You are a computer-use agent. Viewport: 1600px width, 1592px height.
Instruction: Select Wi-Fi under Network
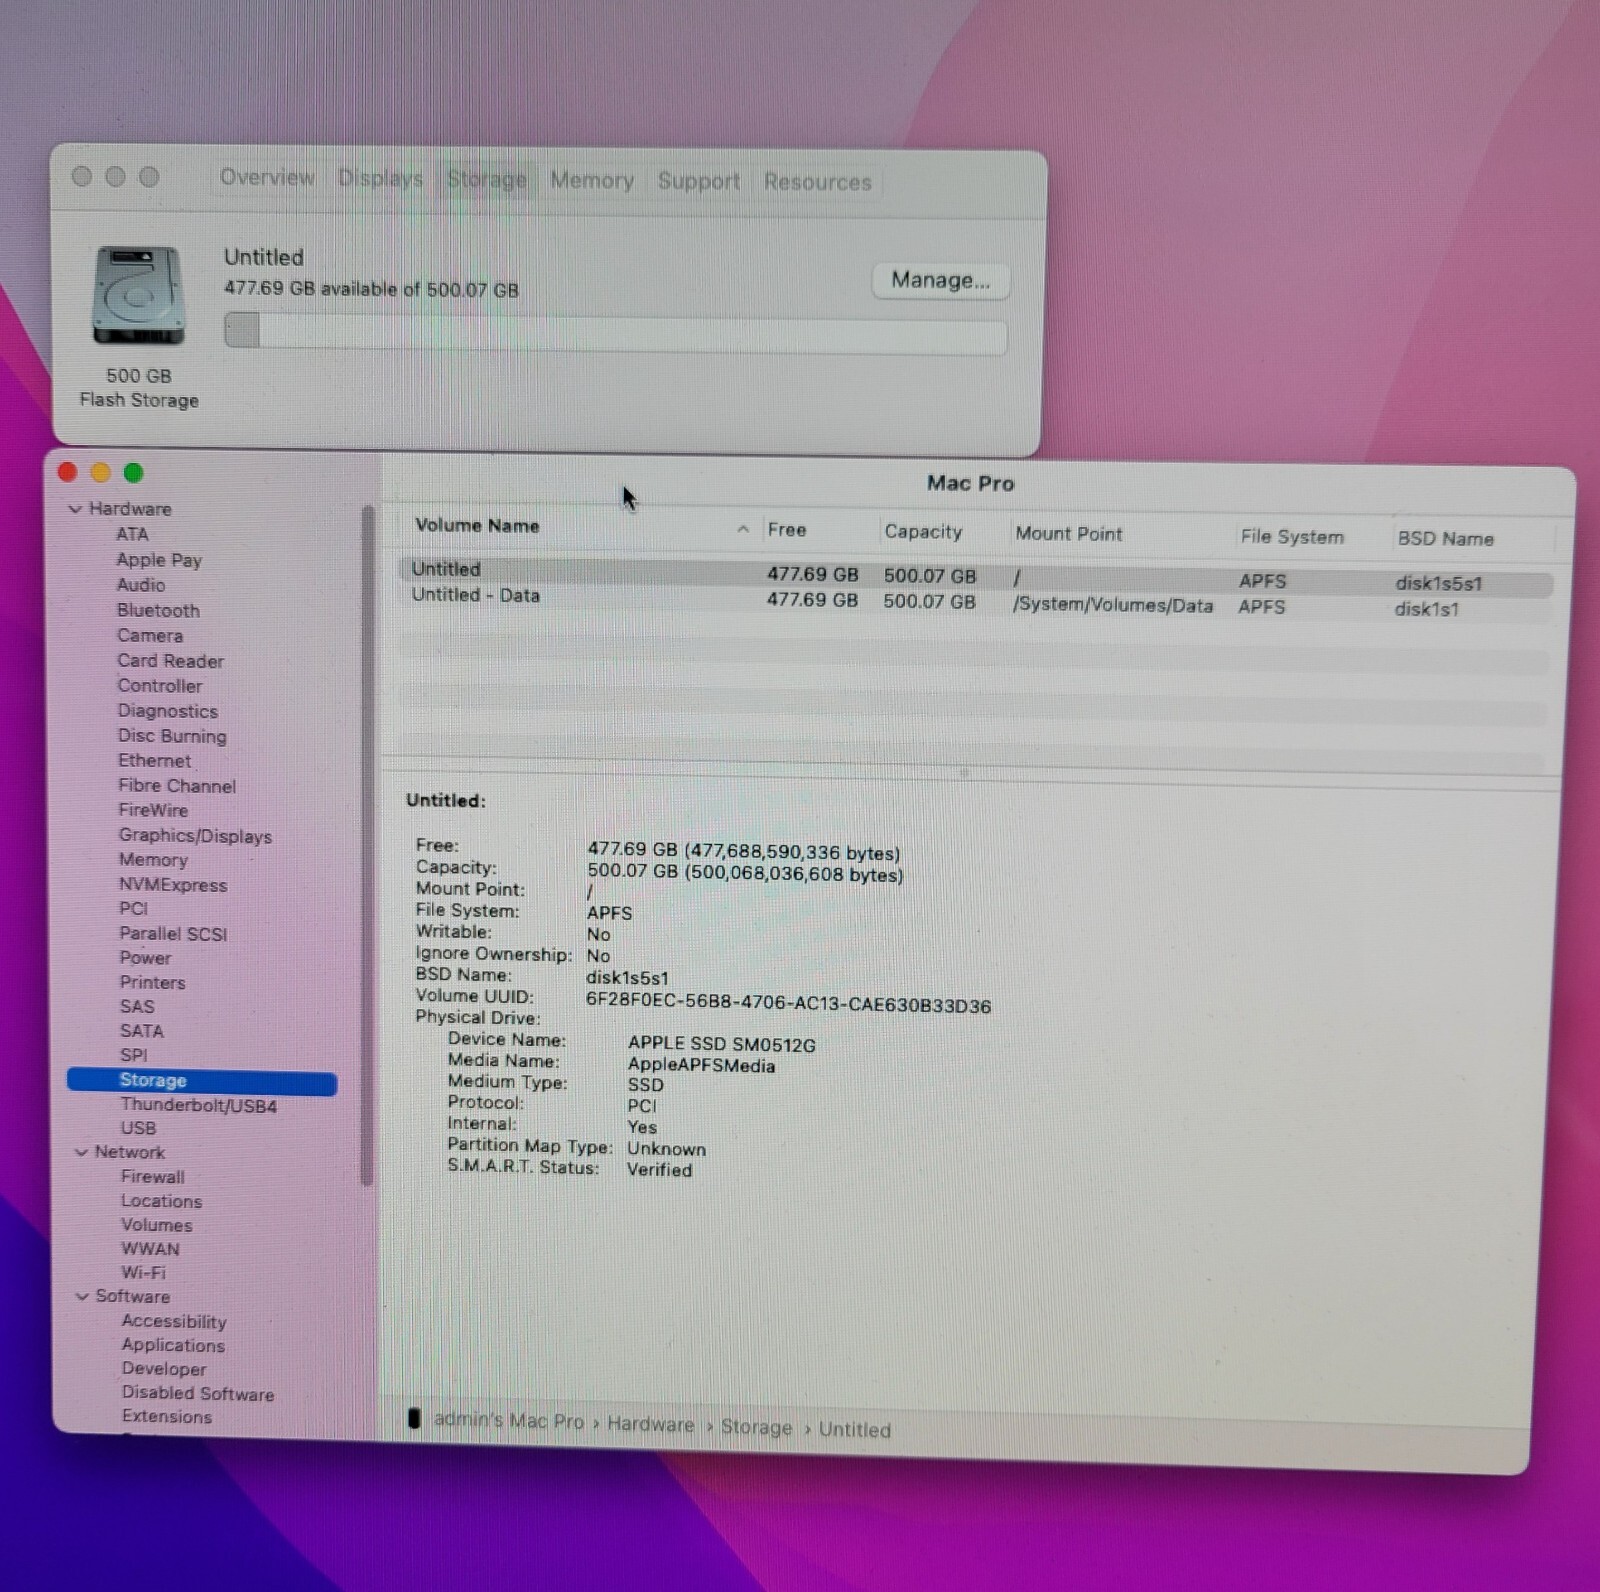pos(143,1273)
